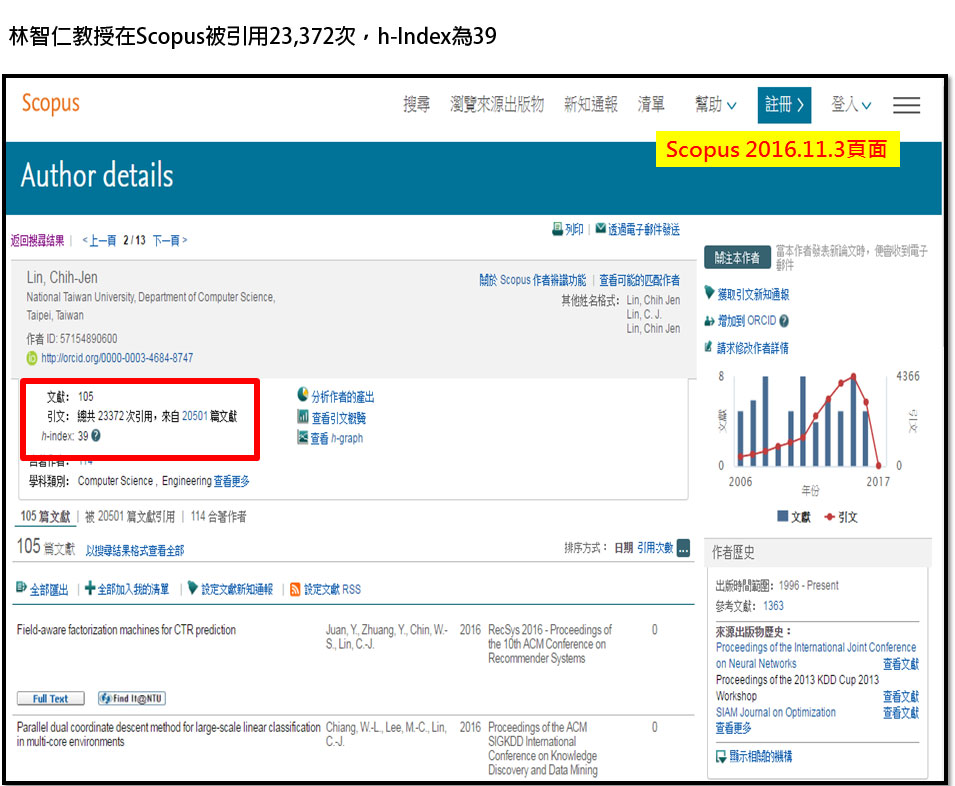The image size is (955, 786).
Task: Open the Scopus home logo
Action: click(x=51, y=103)
